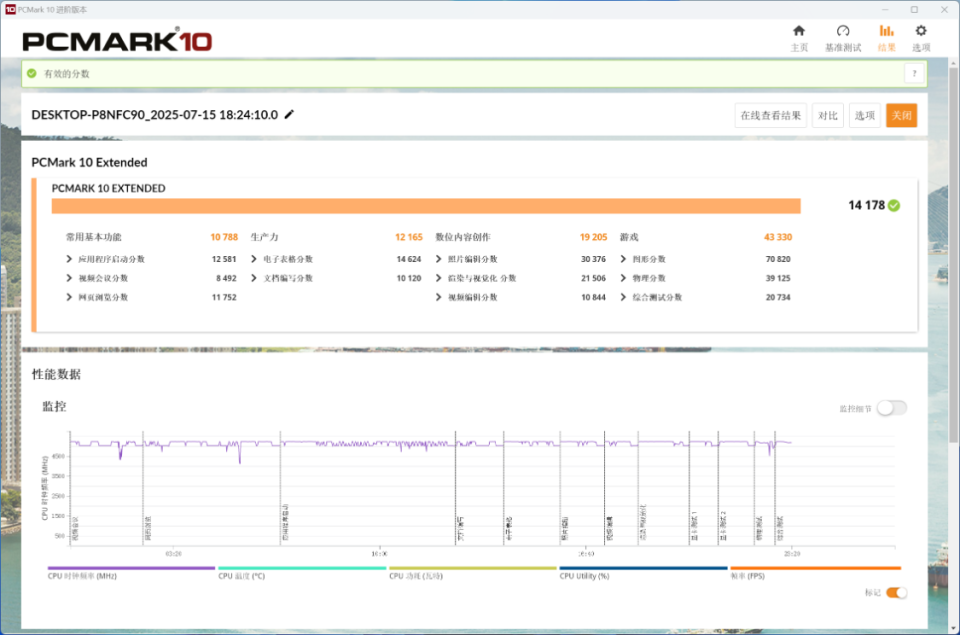
Task: Expand the 渲染与视觉化分数 row
Action: click(x=438, y=278)
